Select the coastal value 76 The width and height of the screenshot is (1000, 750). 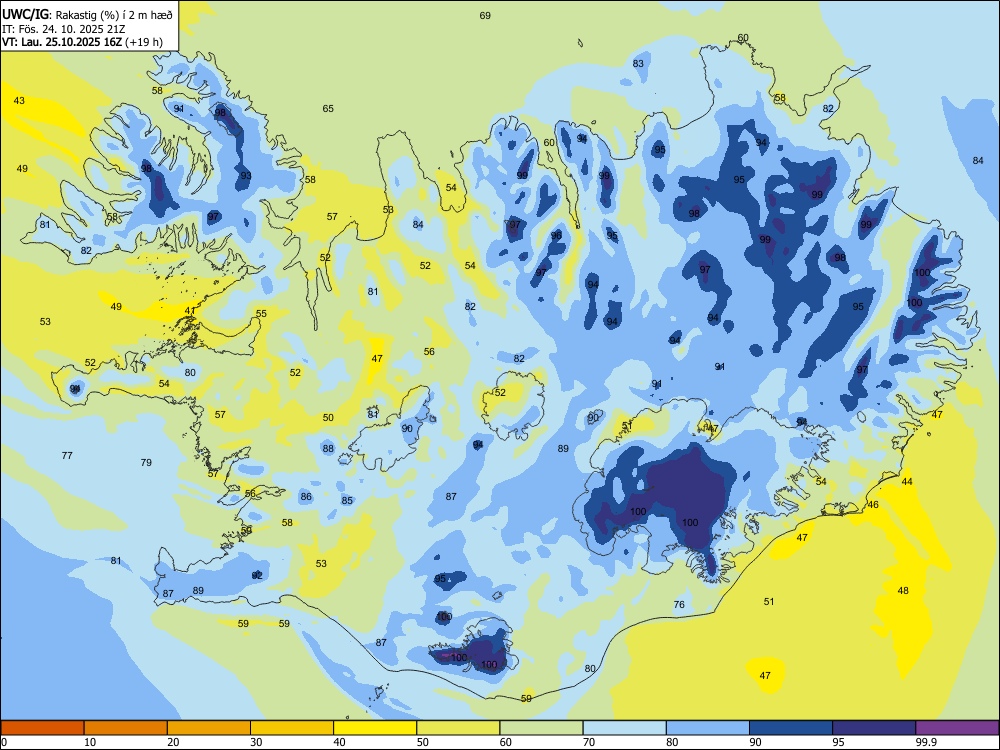[679, 605]
